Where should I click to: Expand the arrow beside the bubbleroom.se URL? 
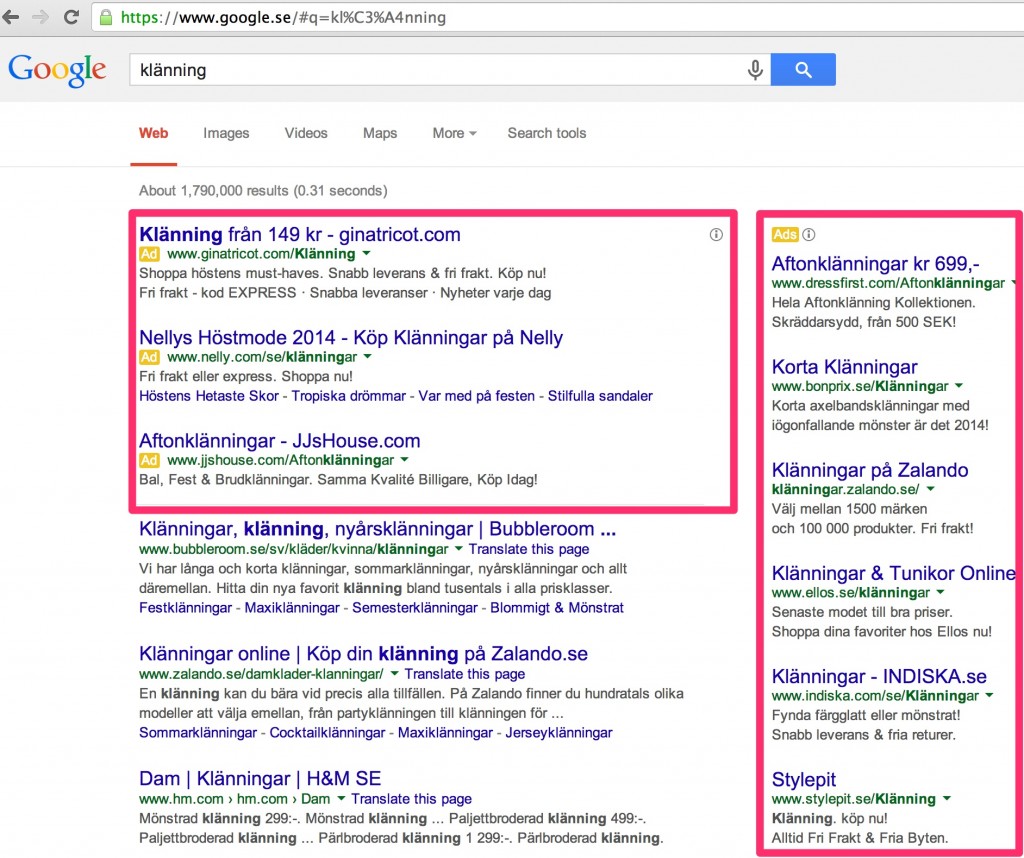458,548
